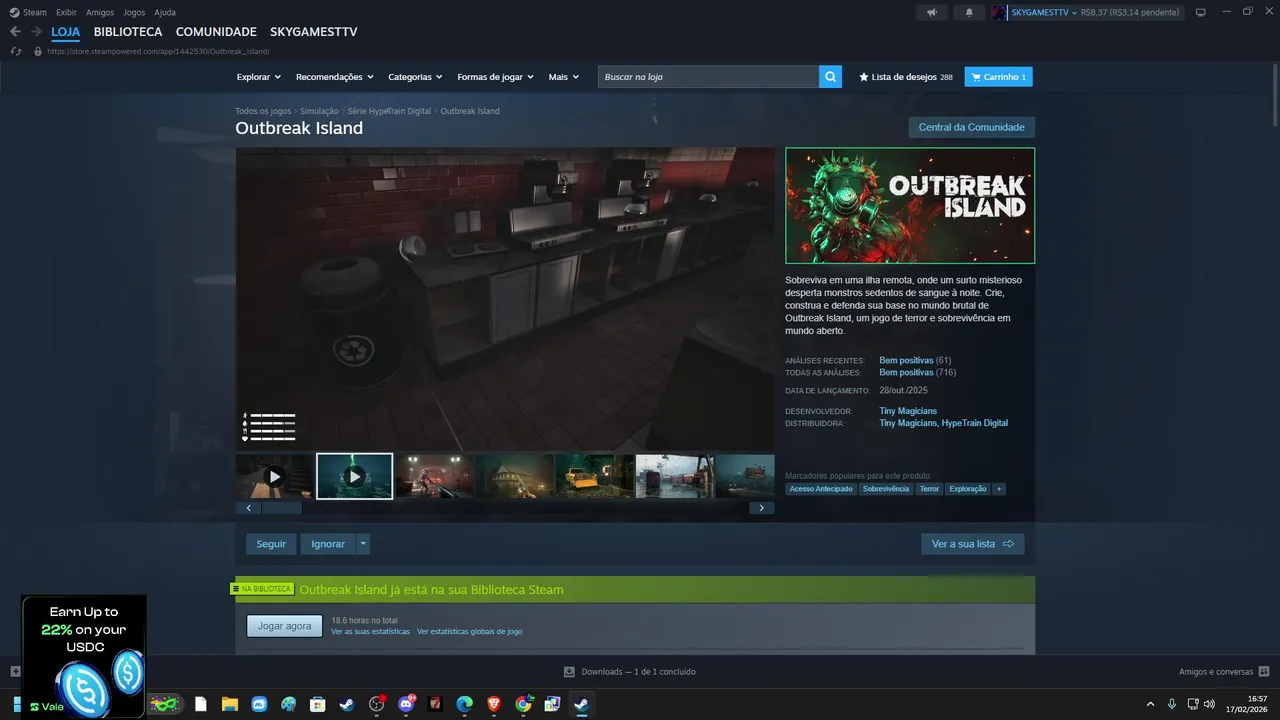Expand the Recomendações dropdown
The image size is (1280, 720).
335,77
